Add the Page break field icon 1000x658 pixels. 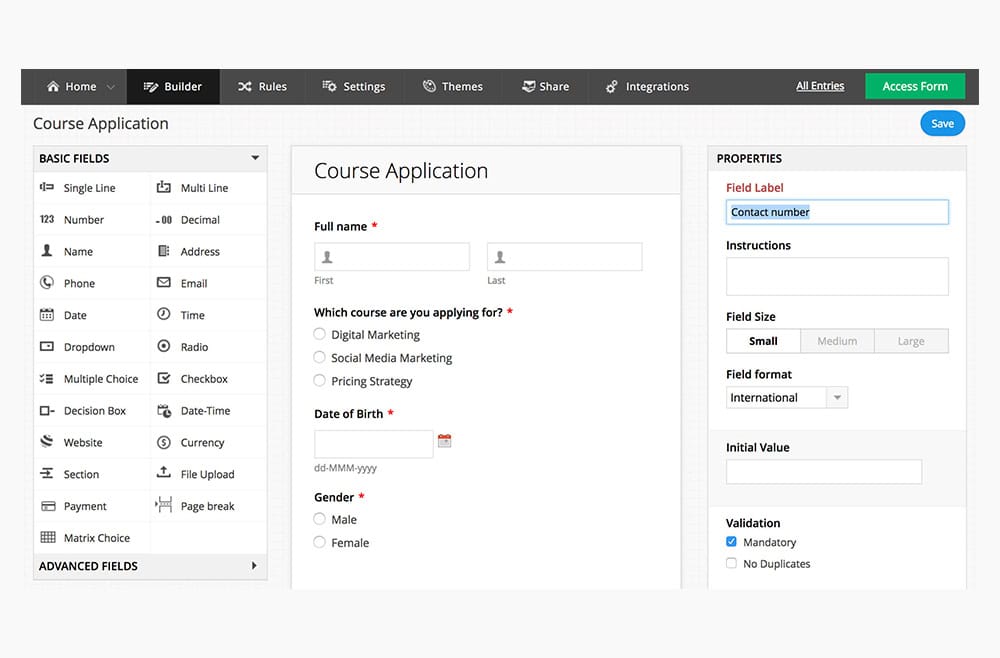tap(164, 505)
